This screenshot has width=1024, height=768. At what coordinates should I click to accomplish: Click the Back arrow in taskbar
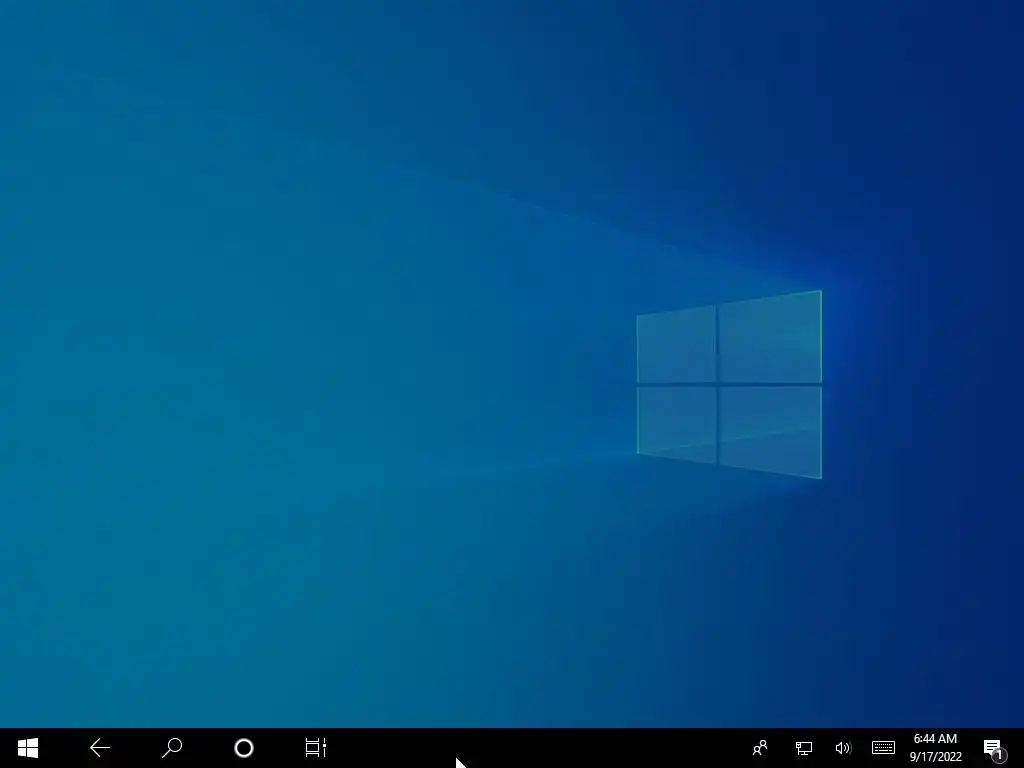(x=100, y=748)
